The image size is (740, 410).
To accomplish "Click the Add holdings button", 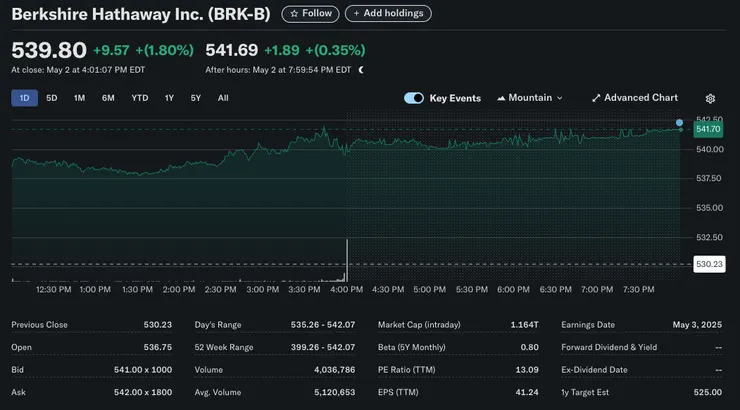I will click(x=388, y=14).
